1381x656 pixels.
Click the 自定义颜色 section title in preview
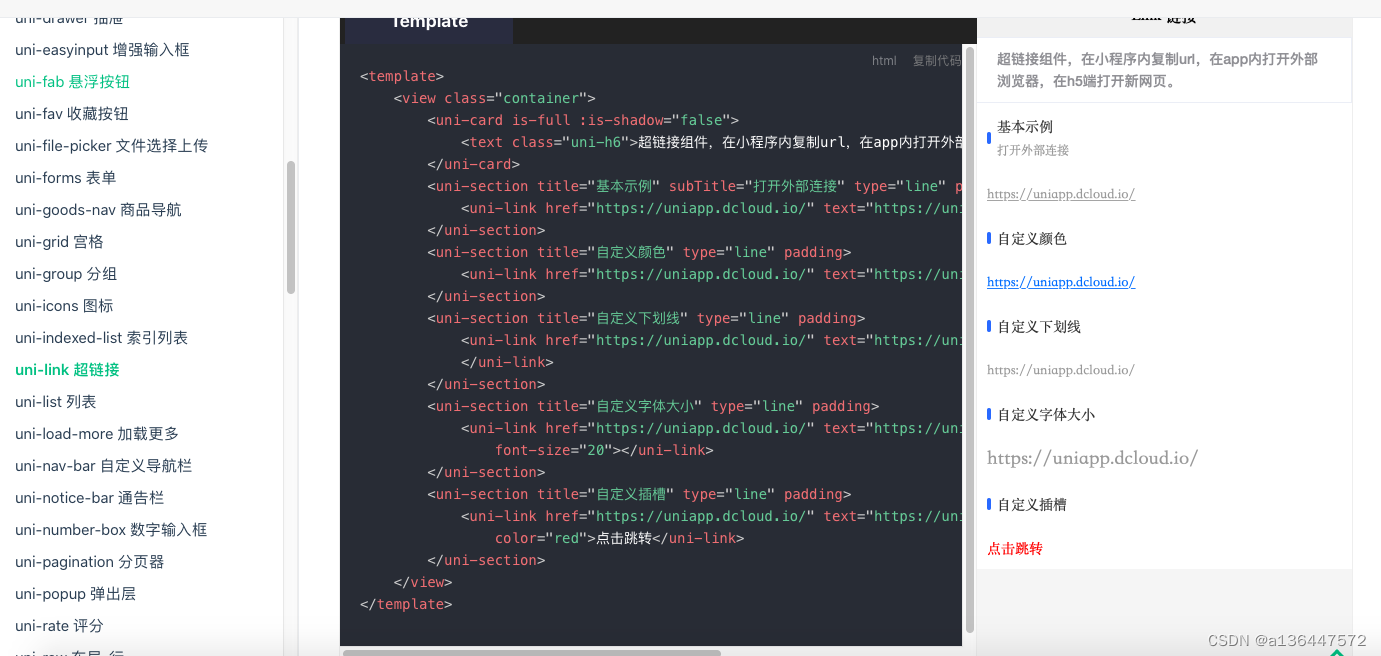(x=1032, y=239)
